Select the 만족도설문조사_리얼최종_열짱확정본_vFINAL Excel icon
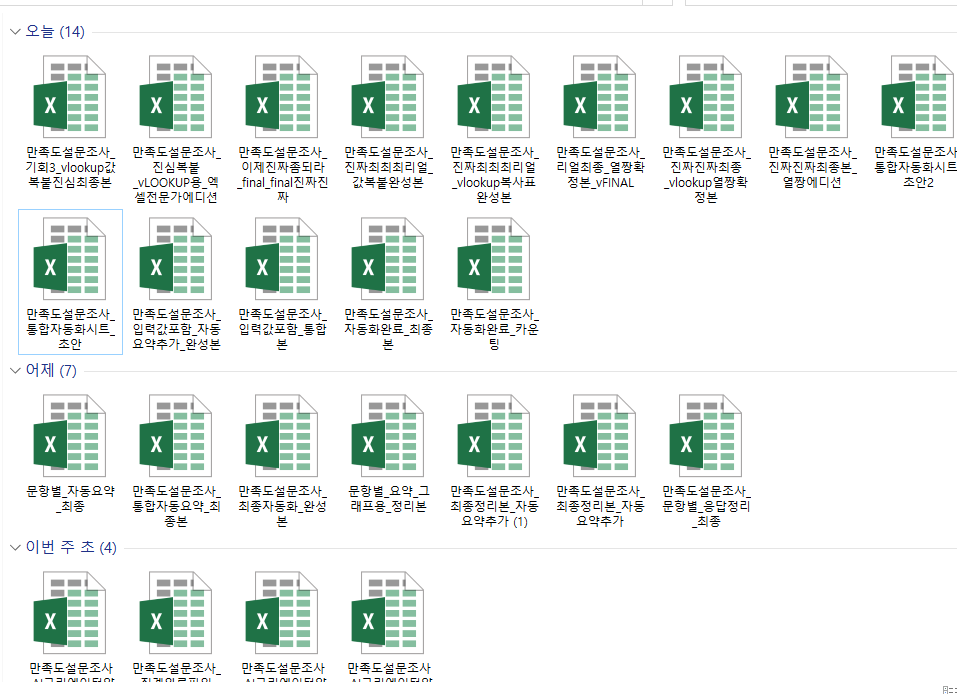This screenshot has width=957, height=694. (600, 95)
